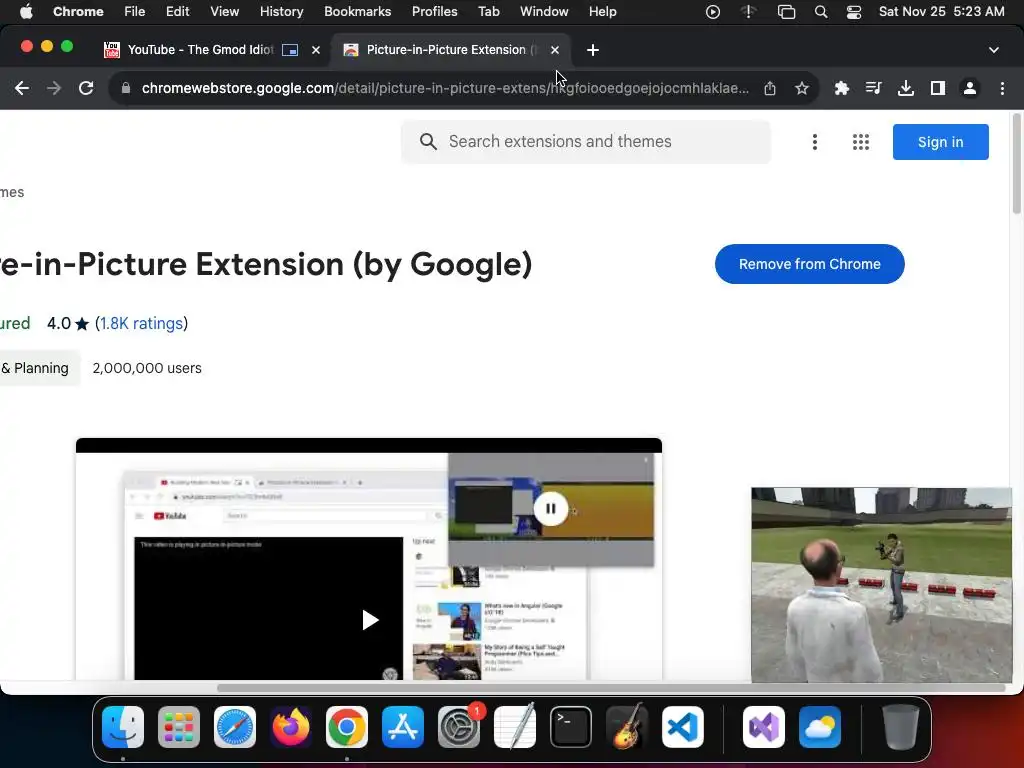Expand the tab search chevron
The image size is (1024, 768).
pyautogui.click(x=994, y=50)
